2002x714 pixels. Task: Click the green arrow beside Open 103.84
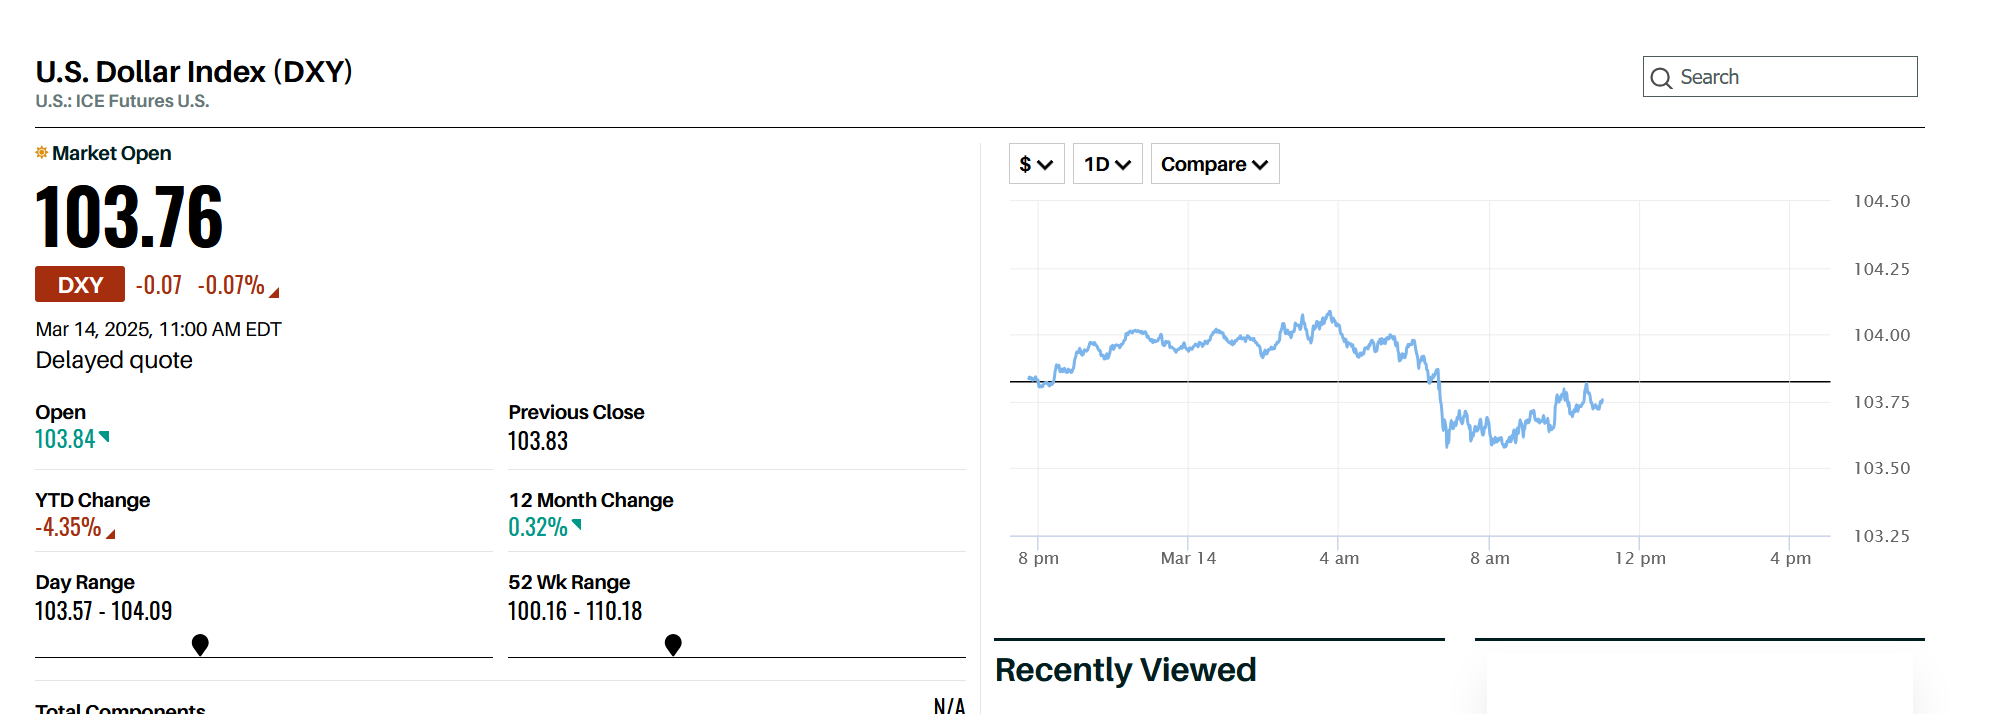click(105, 436)
